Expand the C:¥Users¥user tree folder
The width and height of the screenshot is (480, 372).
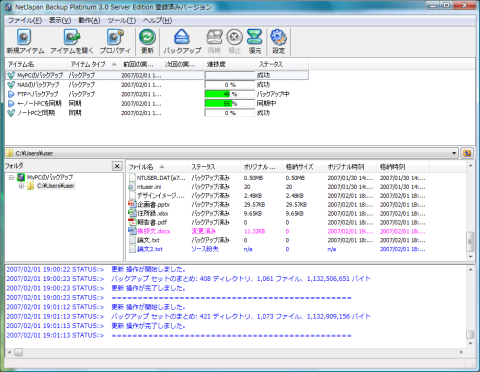coord(21,186)
